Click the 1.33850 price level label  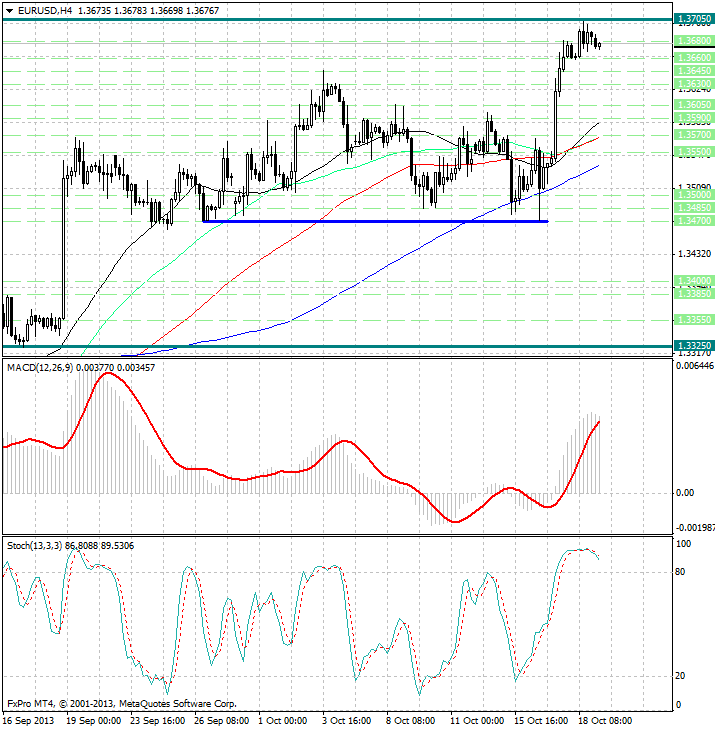pos(694,294)
